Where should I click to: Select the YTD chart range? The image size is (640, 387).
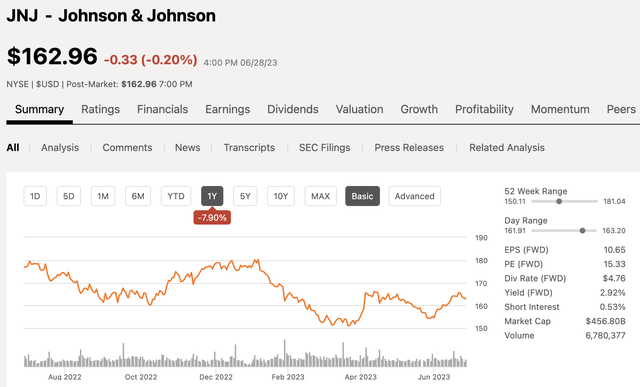tap(176, 196)
